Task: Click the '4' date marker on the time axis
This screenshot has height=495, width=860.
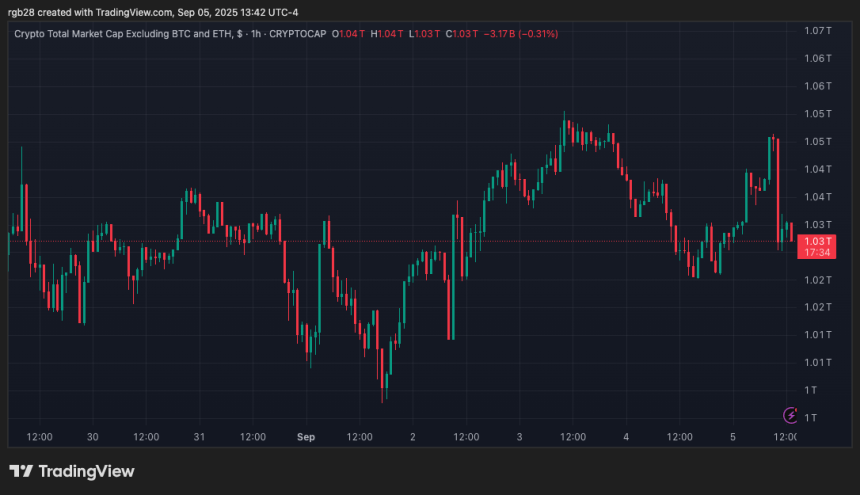Action: click(626, 437)
